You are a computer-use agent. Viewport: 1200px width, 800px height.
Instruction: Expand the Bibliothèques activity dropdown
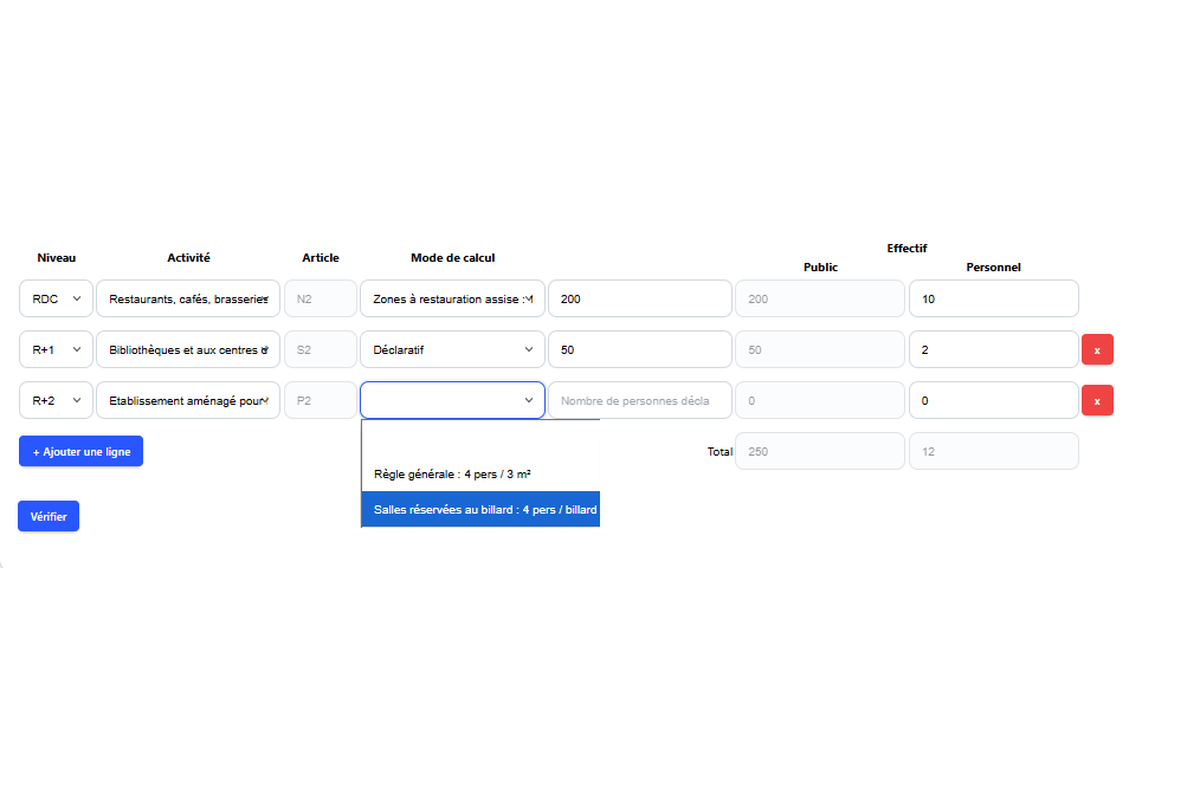(188, 350)
